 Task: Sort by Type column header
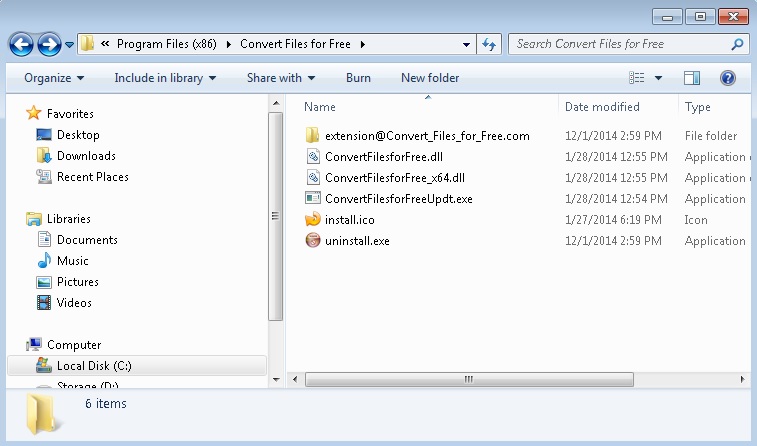(698, 107)
